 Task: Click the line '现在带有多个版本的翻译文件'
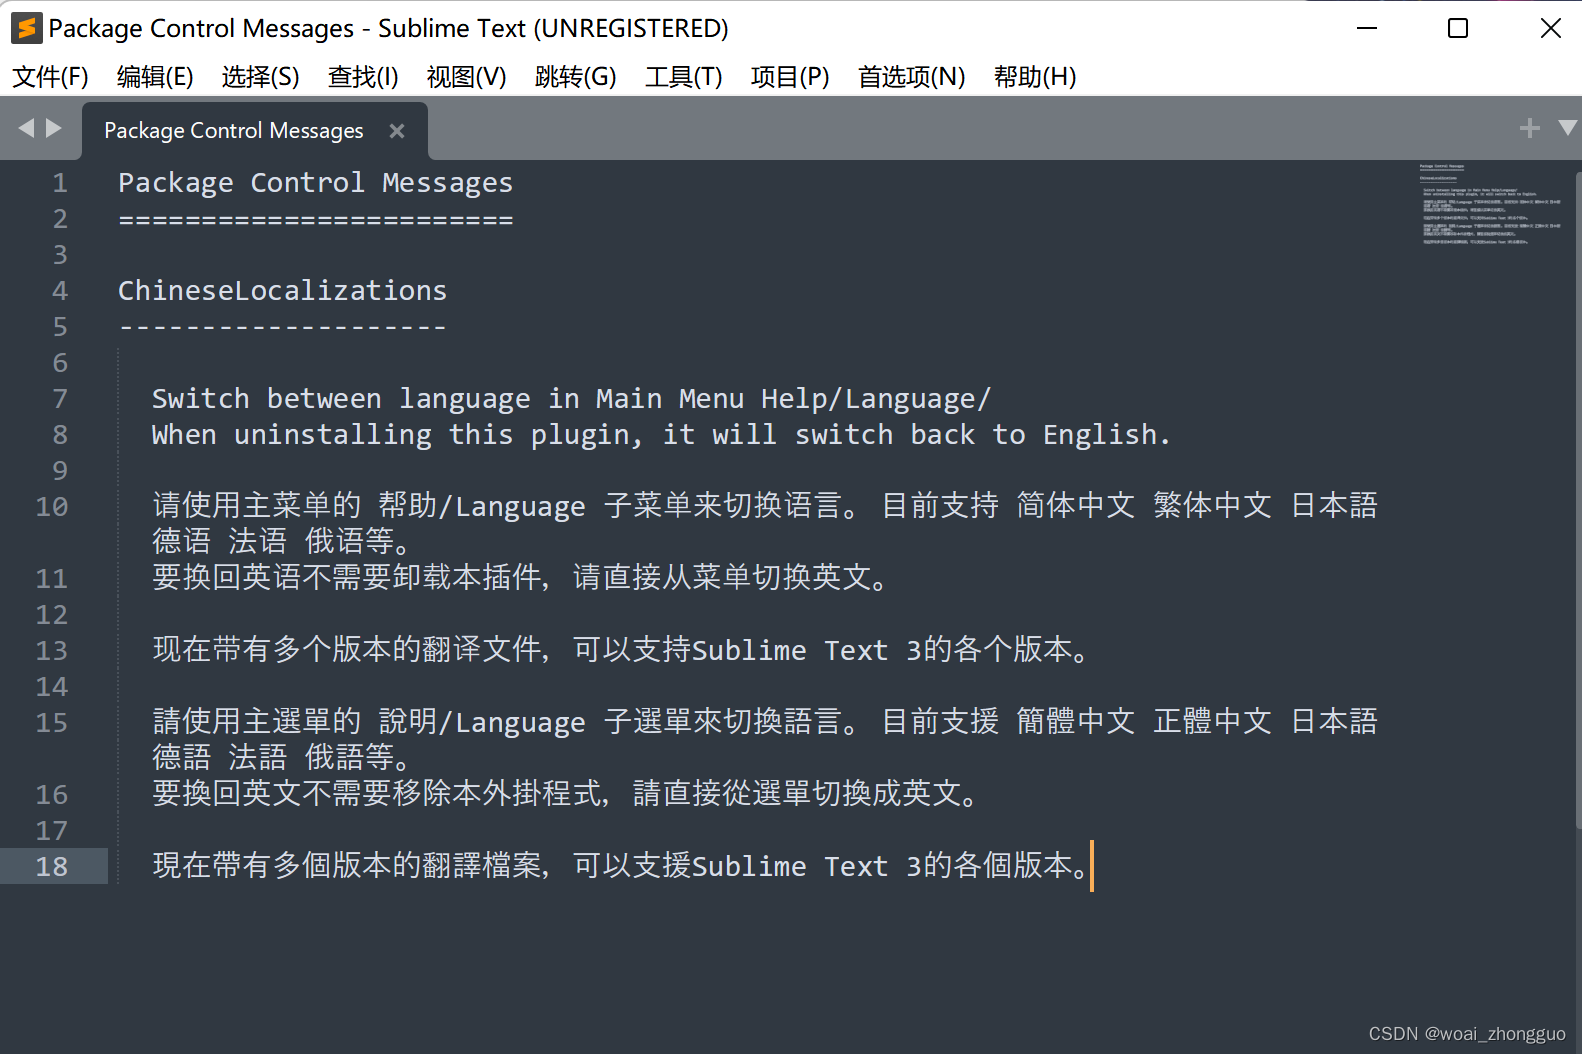[x=620, y=650]
